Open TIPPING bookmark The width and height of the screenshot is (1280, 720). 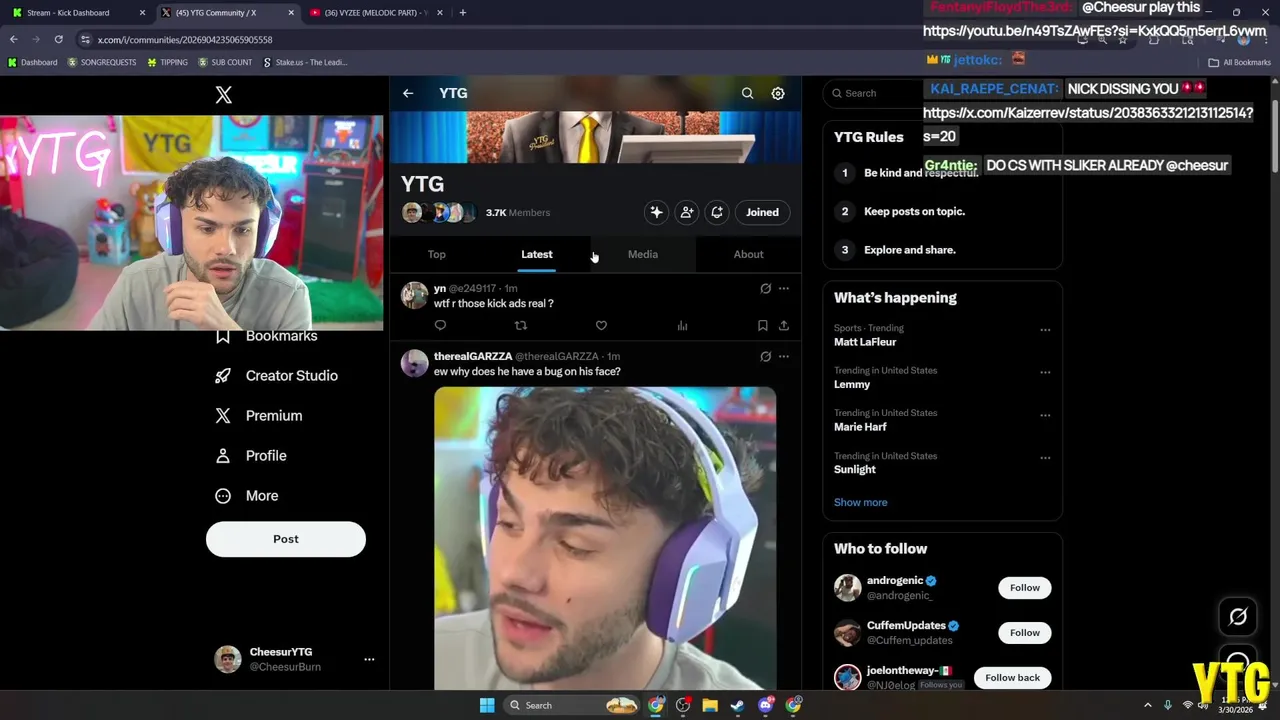click(x=167, y=62)
